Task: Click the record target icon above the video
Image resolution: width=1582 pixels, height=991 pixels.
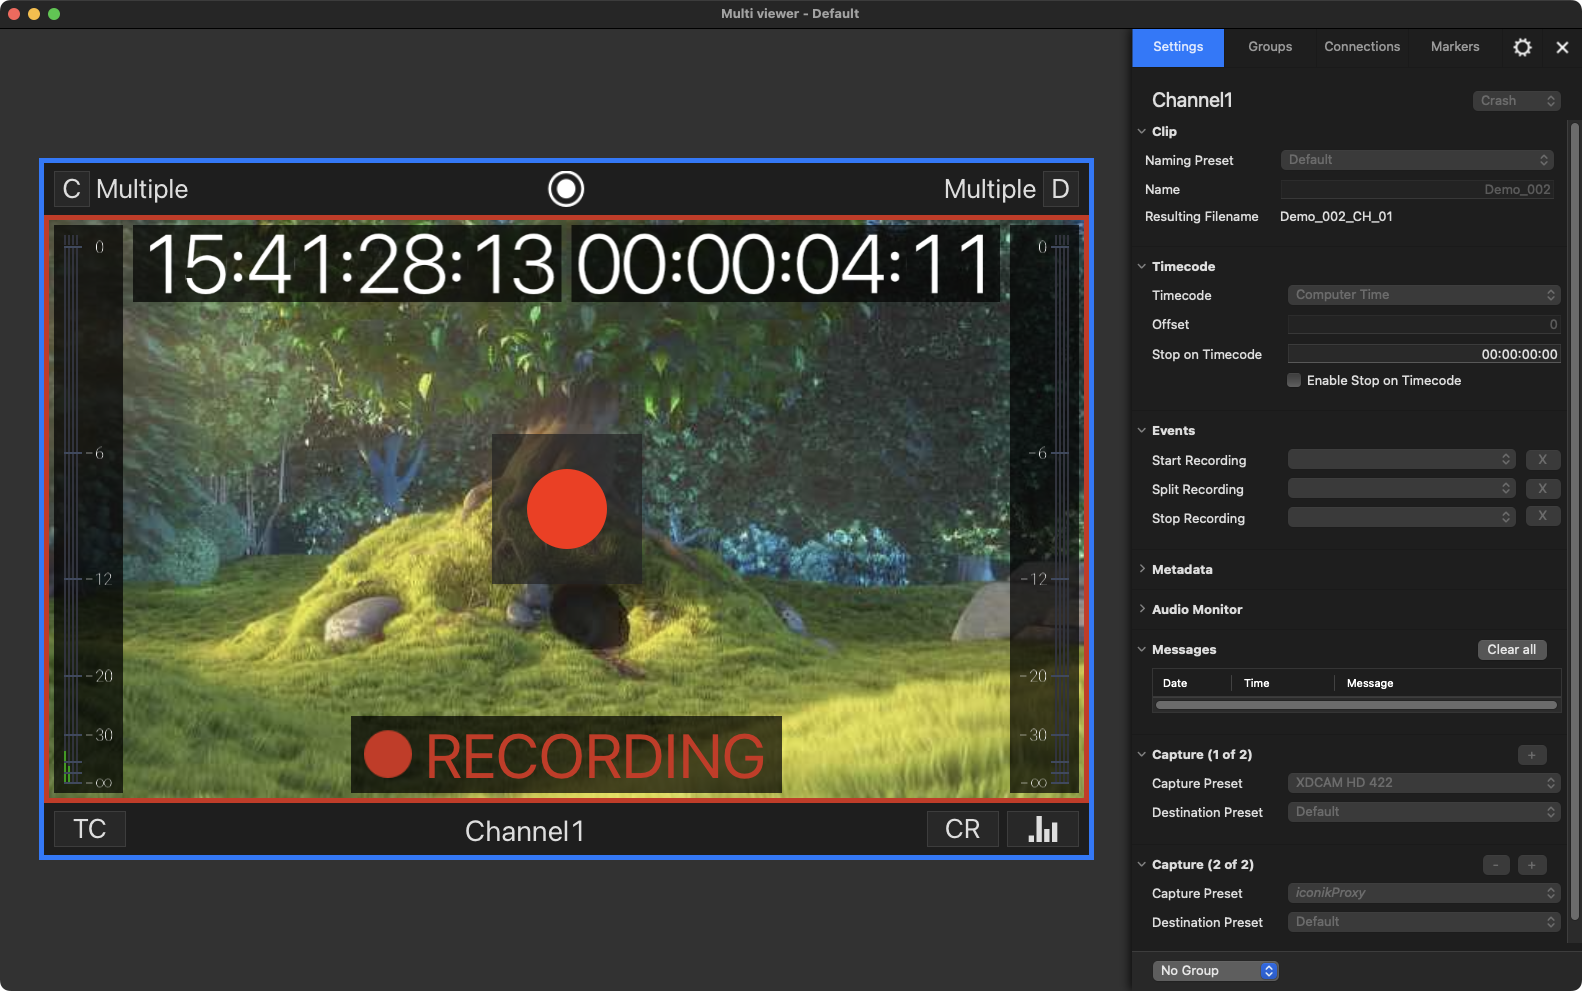Action: point(566,189)
